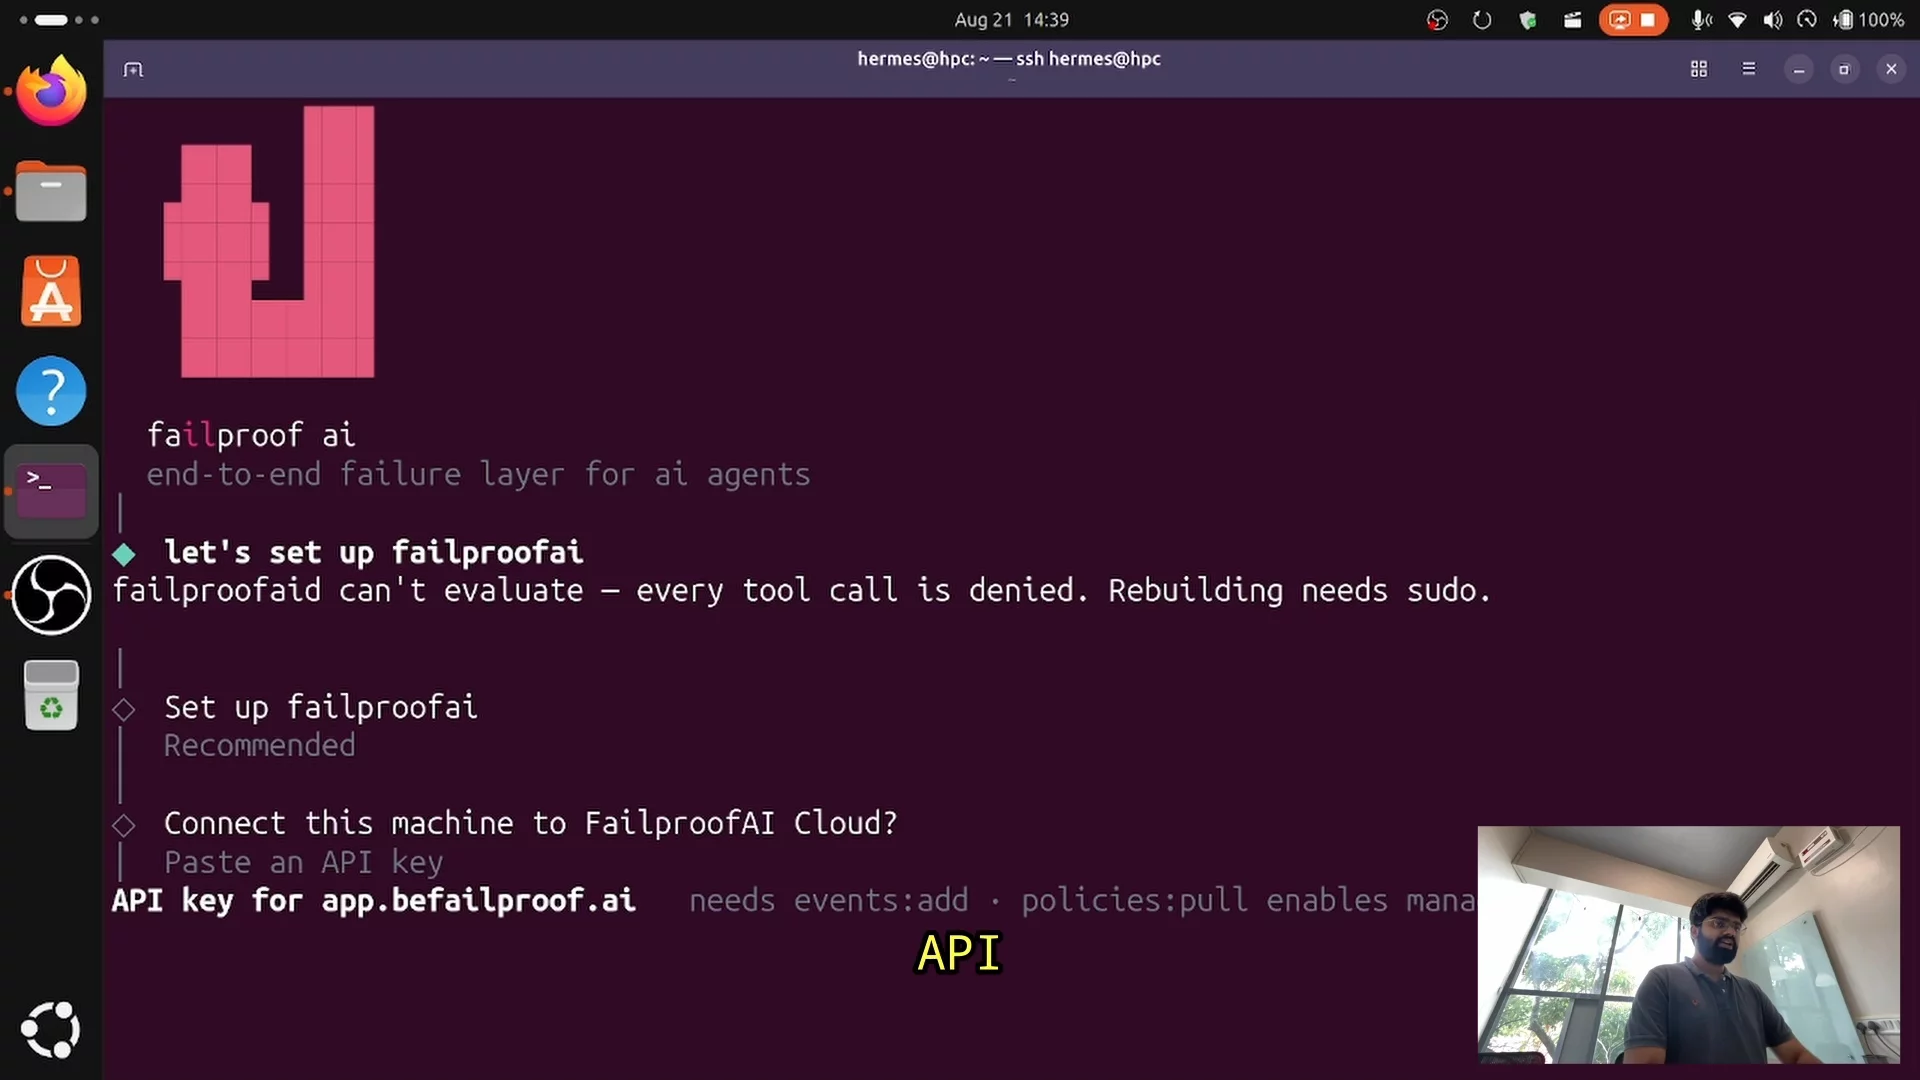
Task: Open the Wi-Fi status icon
Action: 1738,20
